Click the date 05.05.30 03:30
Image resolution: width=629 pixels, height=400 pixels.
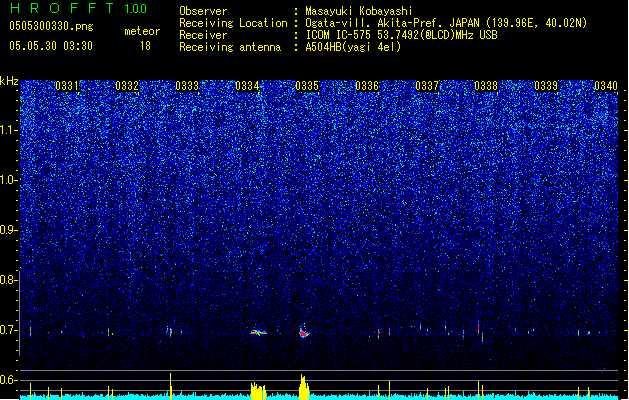coord(51,46)
